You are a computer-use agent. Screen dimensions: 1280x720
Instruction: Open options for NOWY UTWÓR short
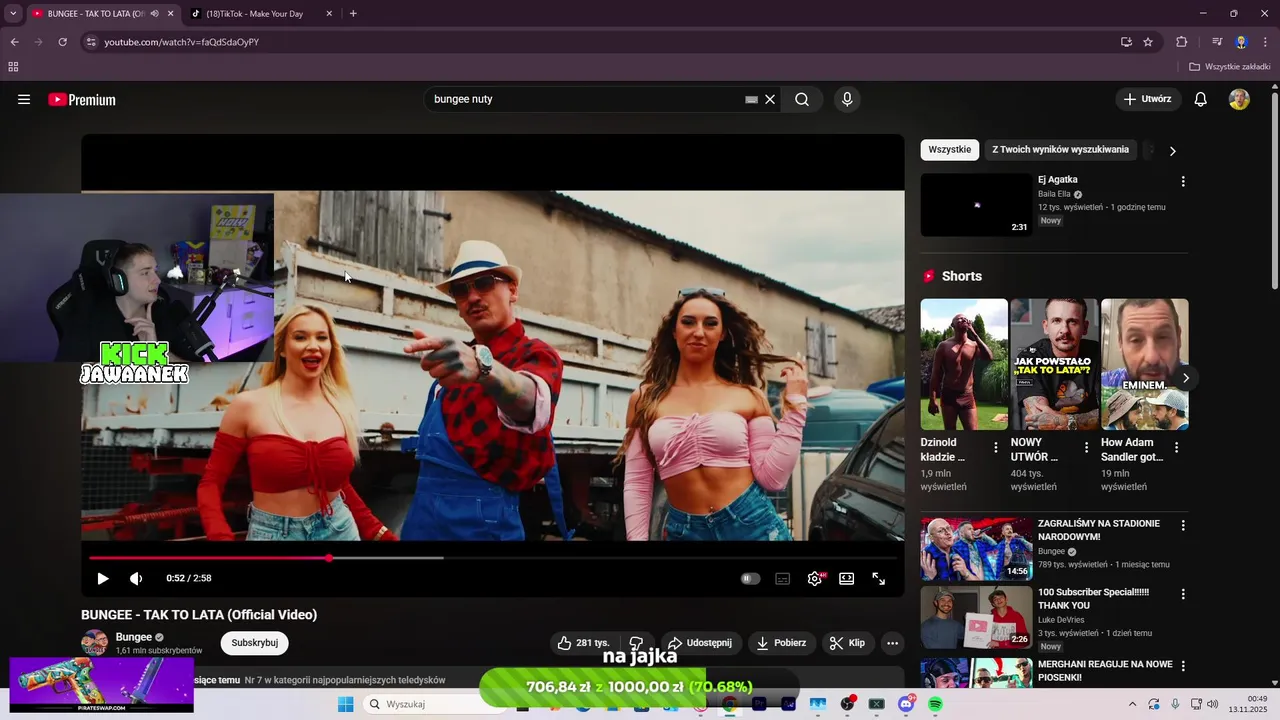pos(1086,448)
